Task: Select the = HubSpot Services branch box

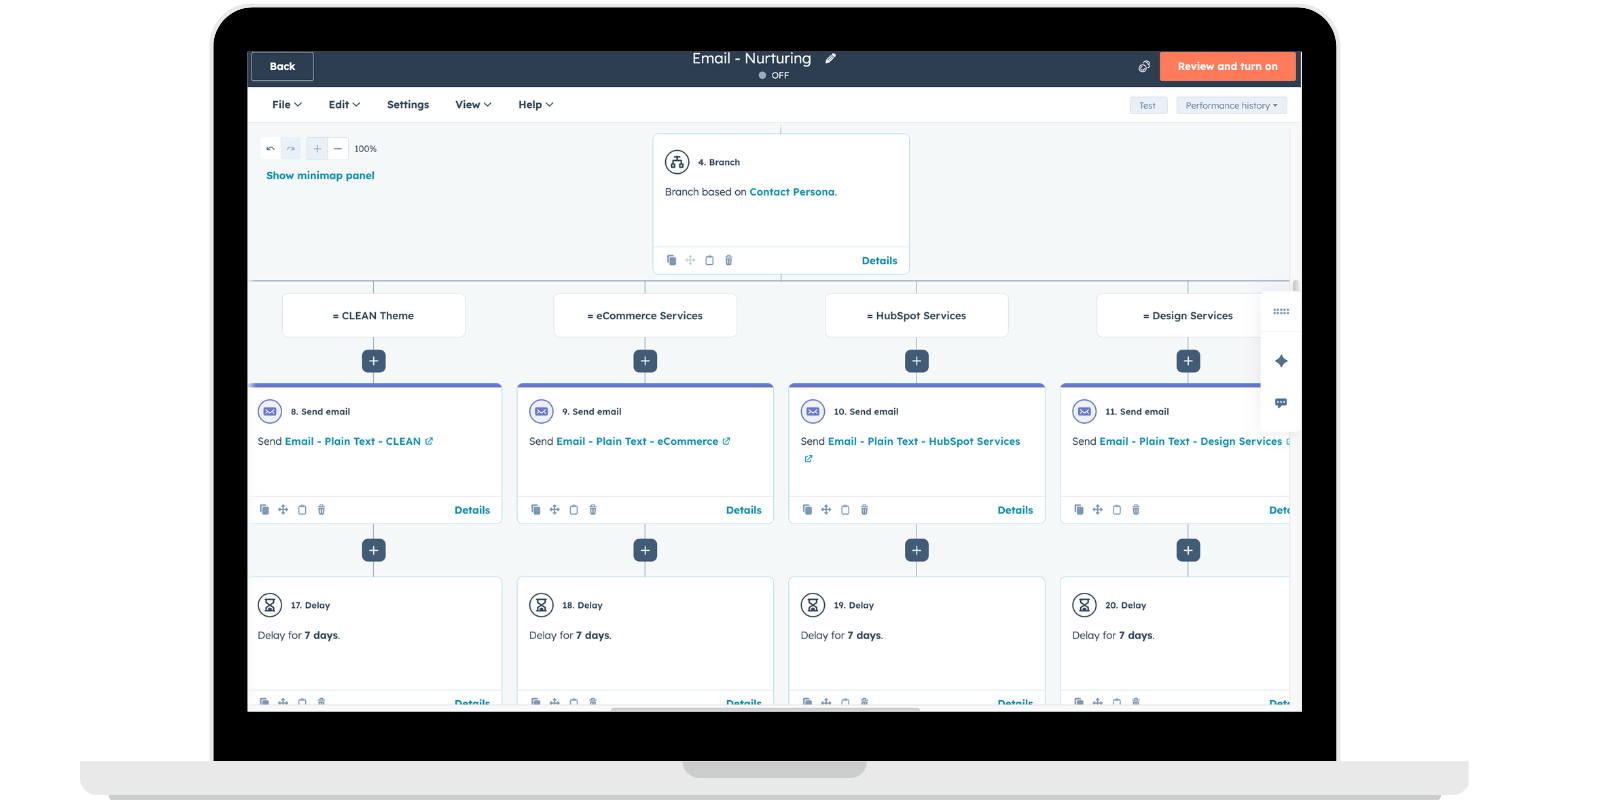Action: pos(917,315)
